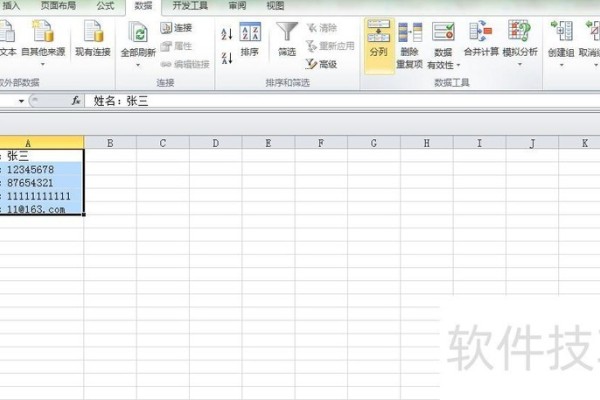
Task: Click cell containing 11111111111
Action: coord(41,196)
